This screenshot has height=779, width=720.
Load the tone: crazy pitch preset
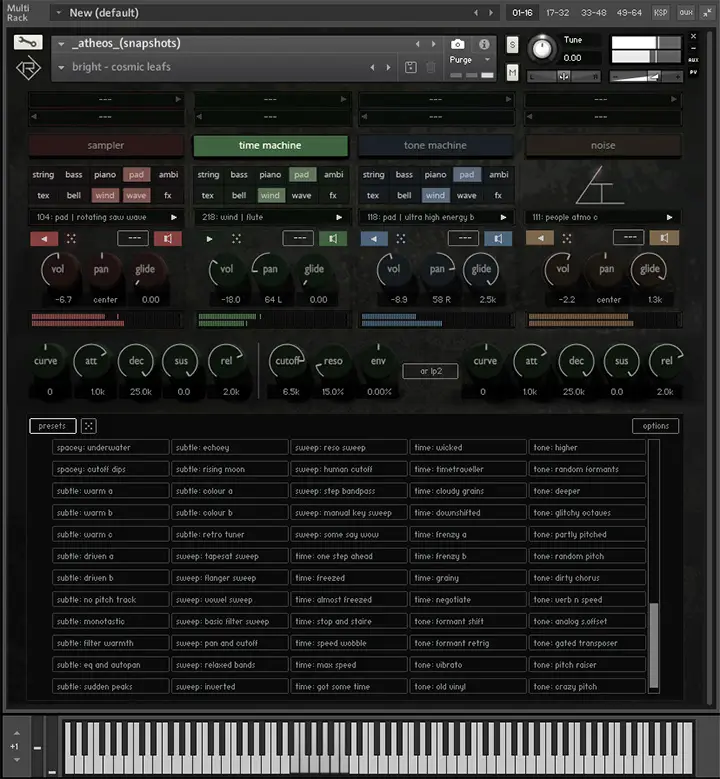pos(587,687)
